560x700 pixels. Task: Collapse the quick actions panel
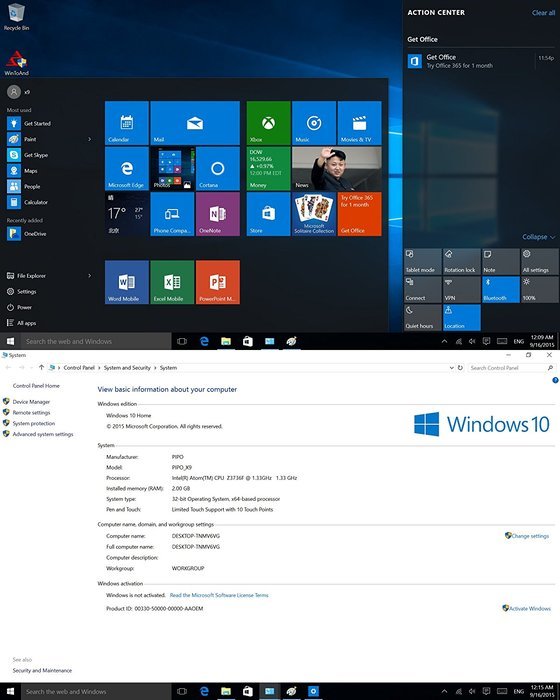coord(539,237)
